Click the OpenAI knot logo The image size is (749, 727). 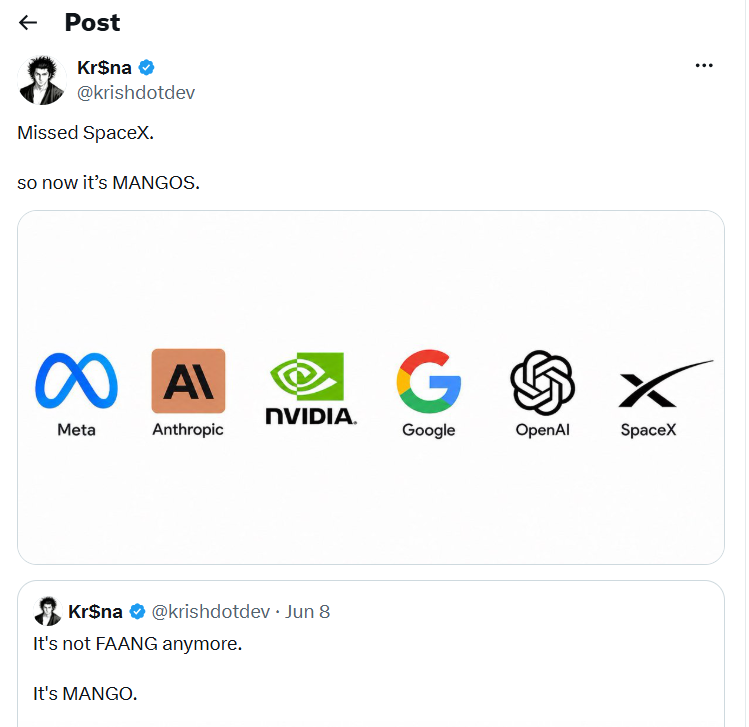coord(542,382)
